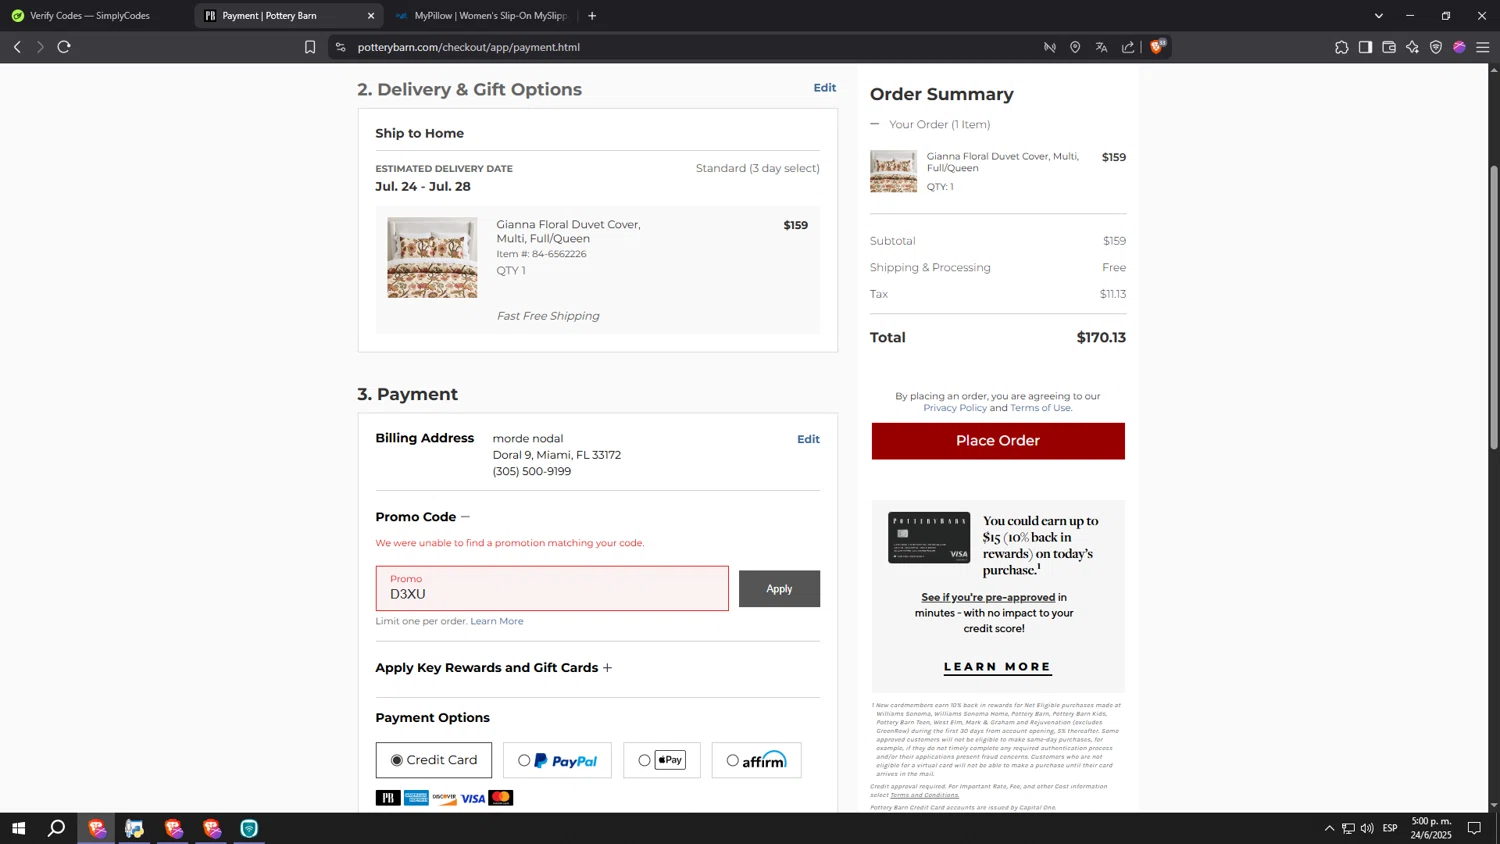The height and width of the screenshot is (844, 1500).
Task: Select PayPal payment option
Action: click(x=557, y=760)
